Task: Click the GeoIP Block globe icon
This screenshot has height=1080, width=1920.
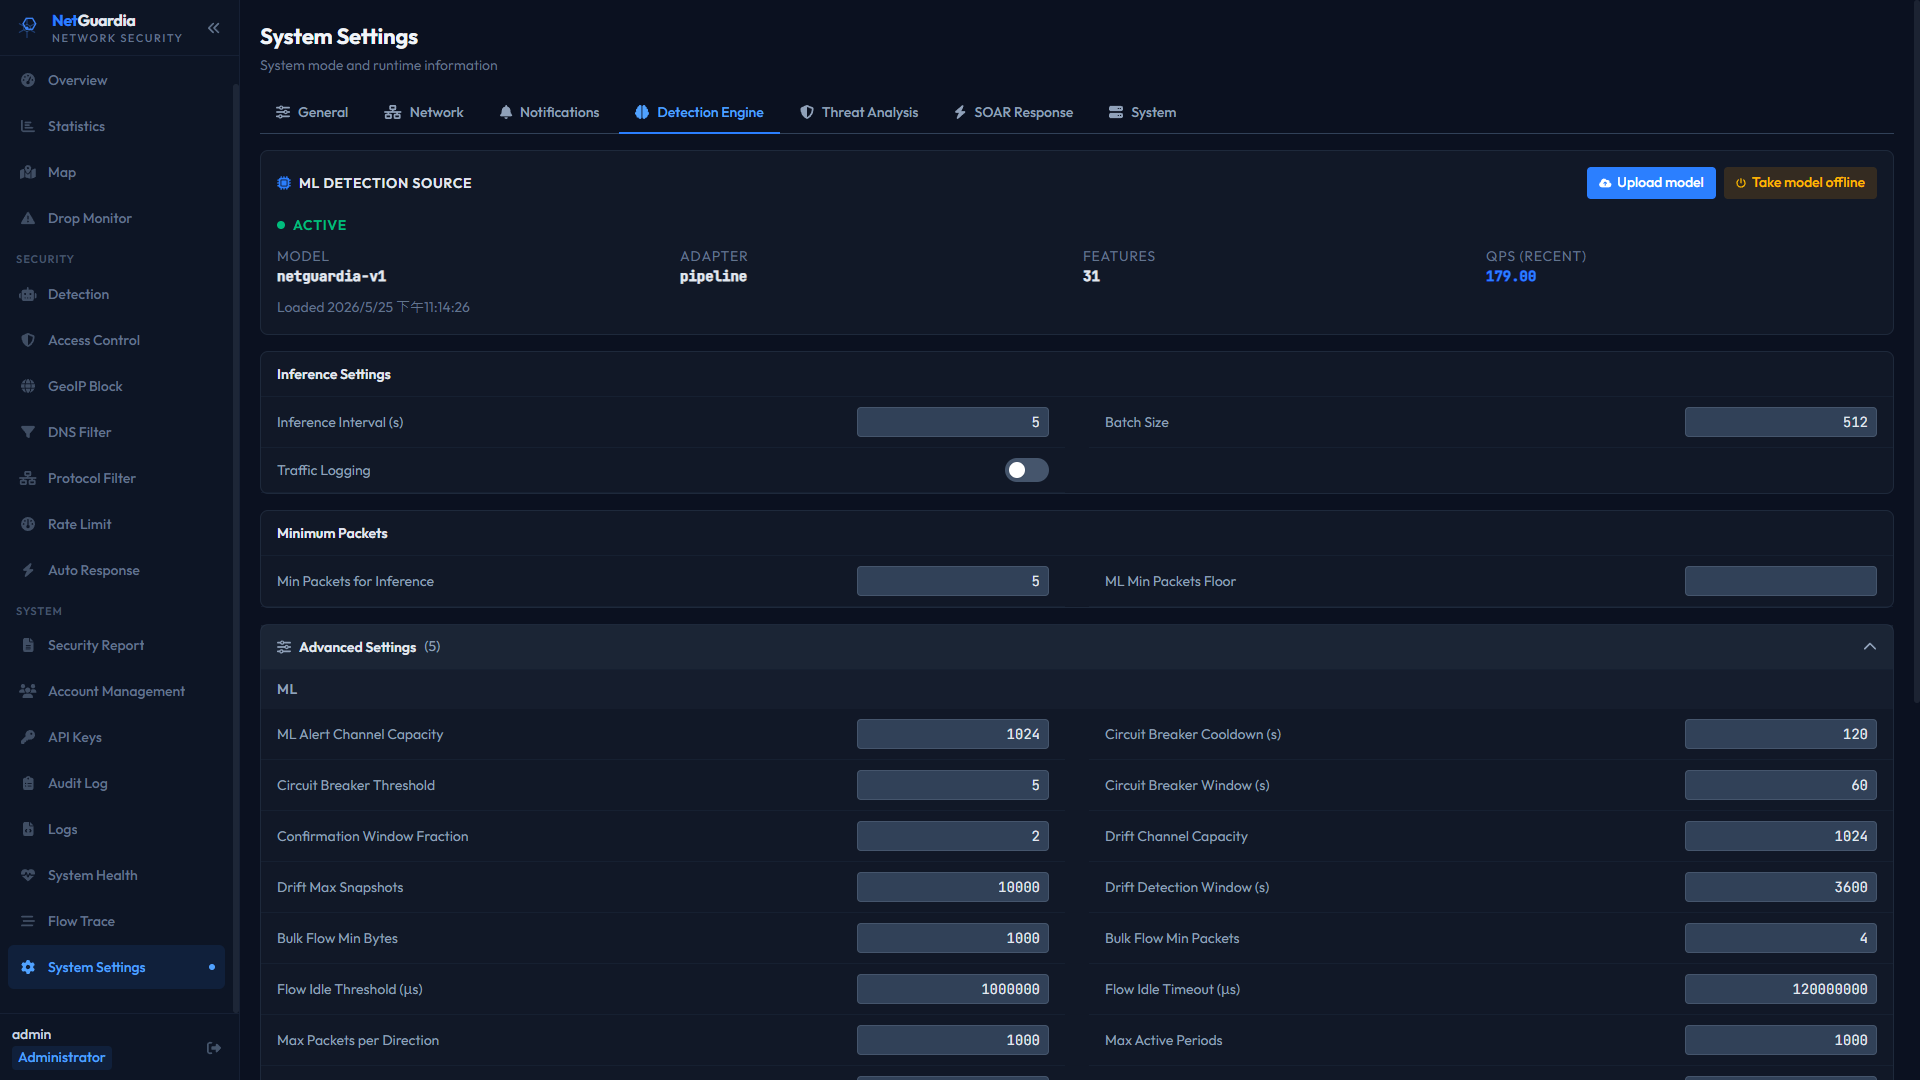Action: (28, 386)
